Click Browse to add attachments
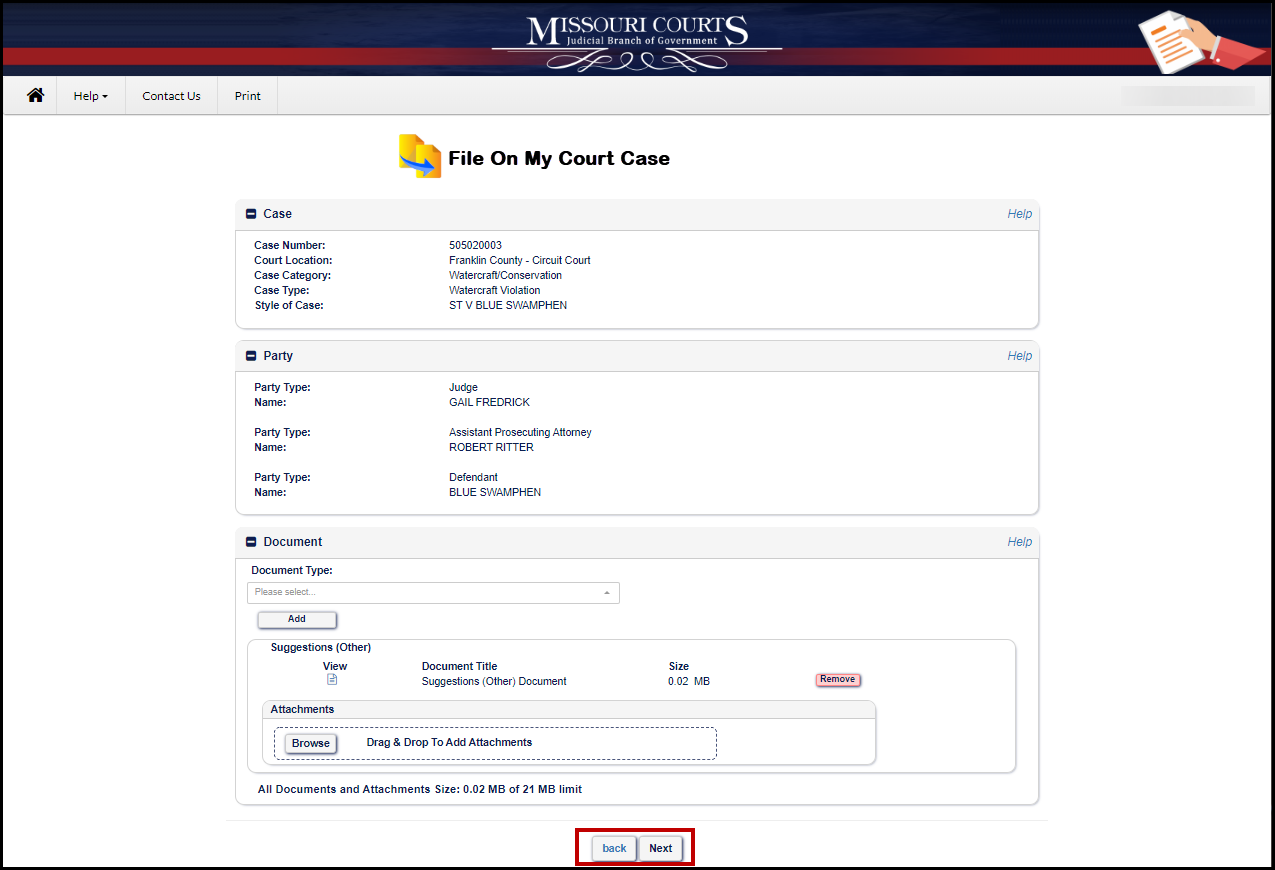The width and height of the screenshot is (1275, 870). [311, 744]
